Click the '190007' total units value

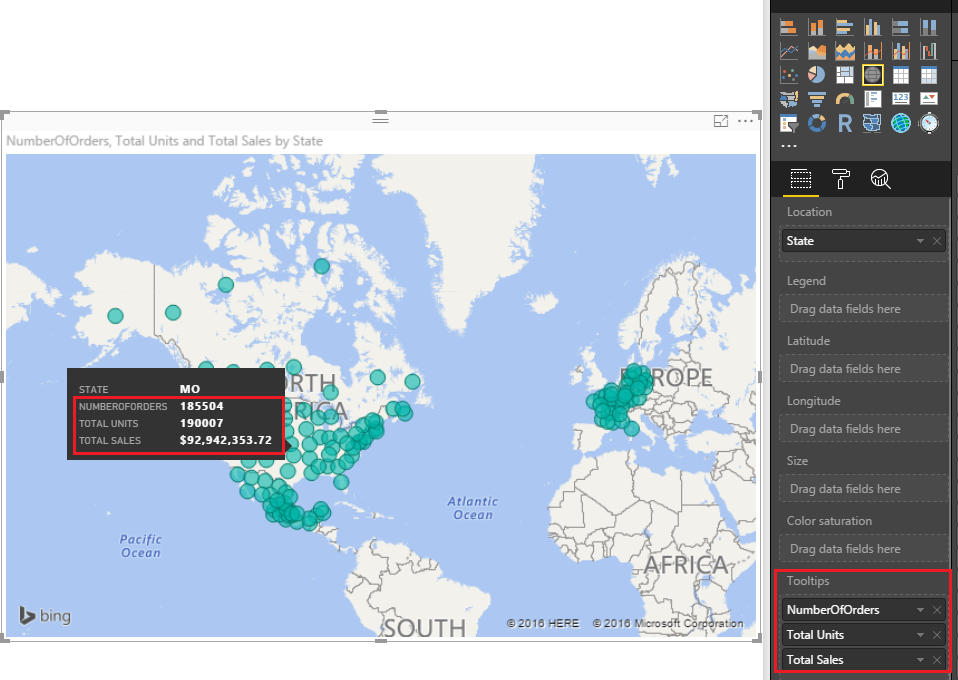(202, 423)
